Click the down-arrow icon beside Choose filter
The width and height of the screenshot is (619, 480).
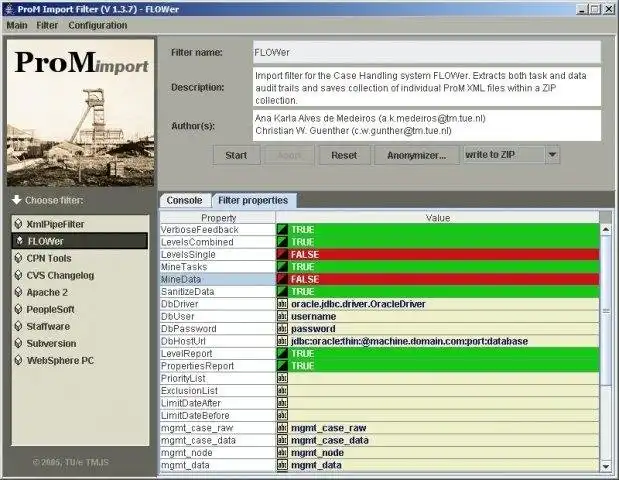(16, 200)
